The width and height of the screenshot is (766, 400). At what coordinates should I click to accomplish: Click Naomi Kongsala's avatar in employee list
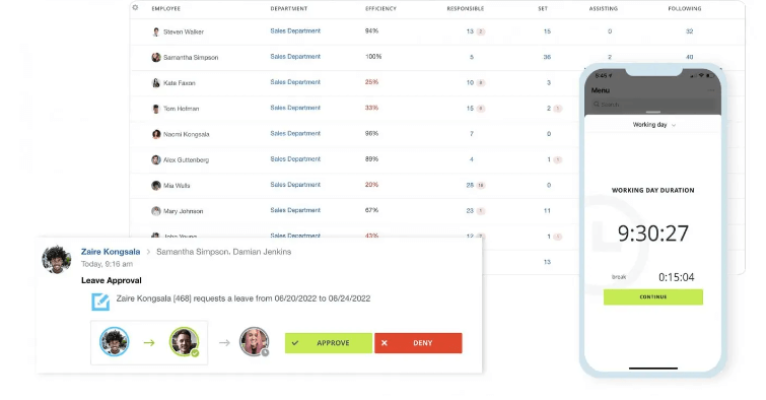(156, 134)
